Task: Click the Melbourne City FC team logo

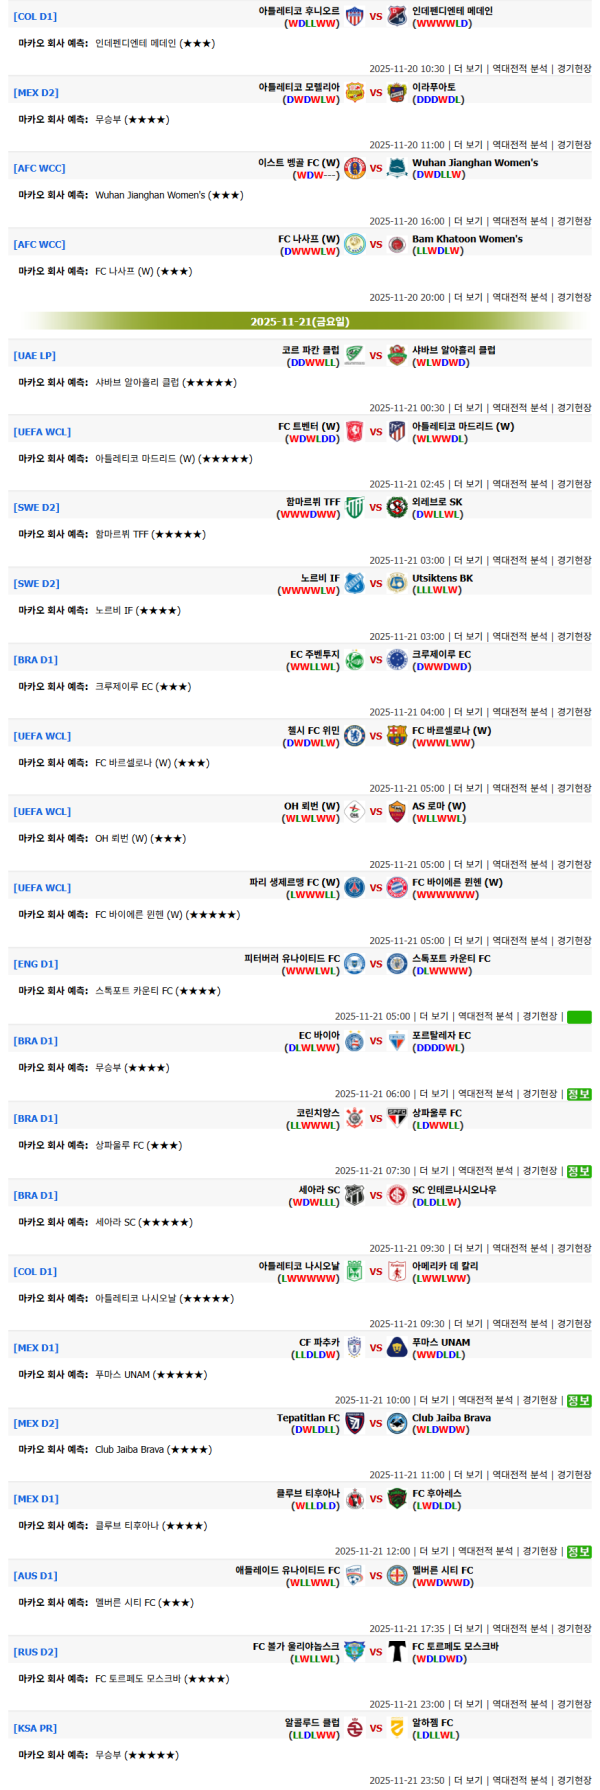Action: coord(397,1576)
